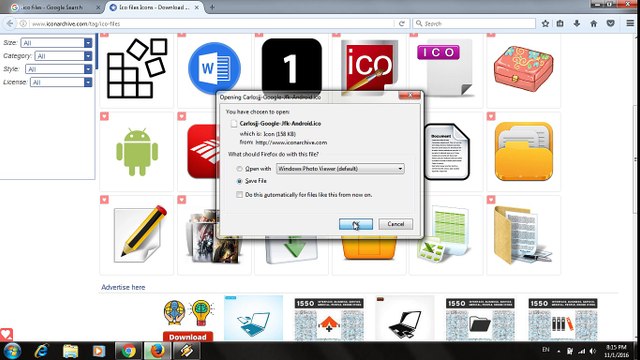Show site identity info icon
The width and height of the screenshot is (640, 360).
(23, 24)
